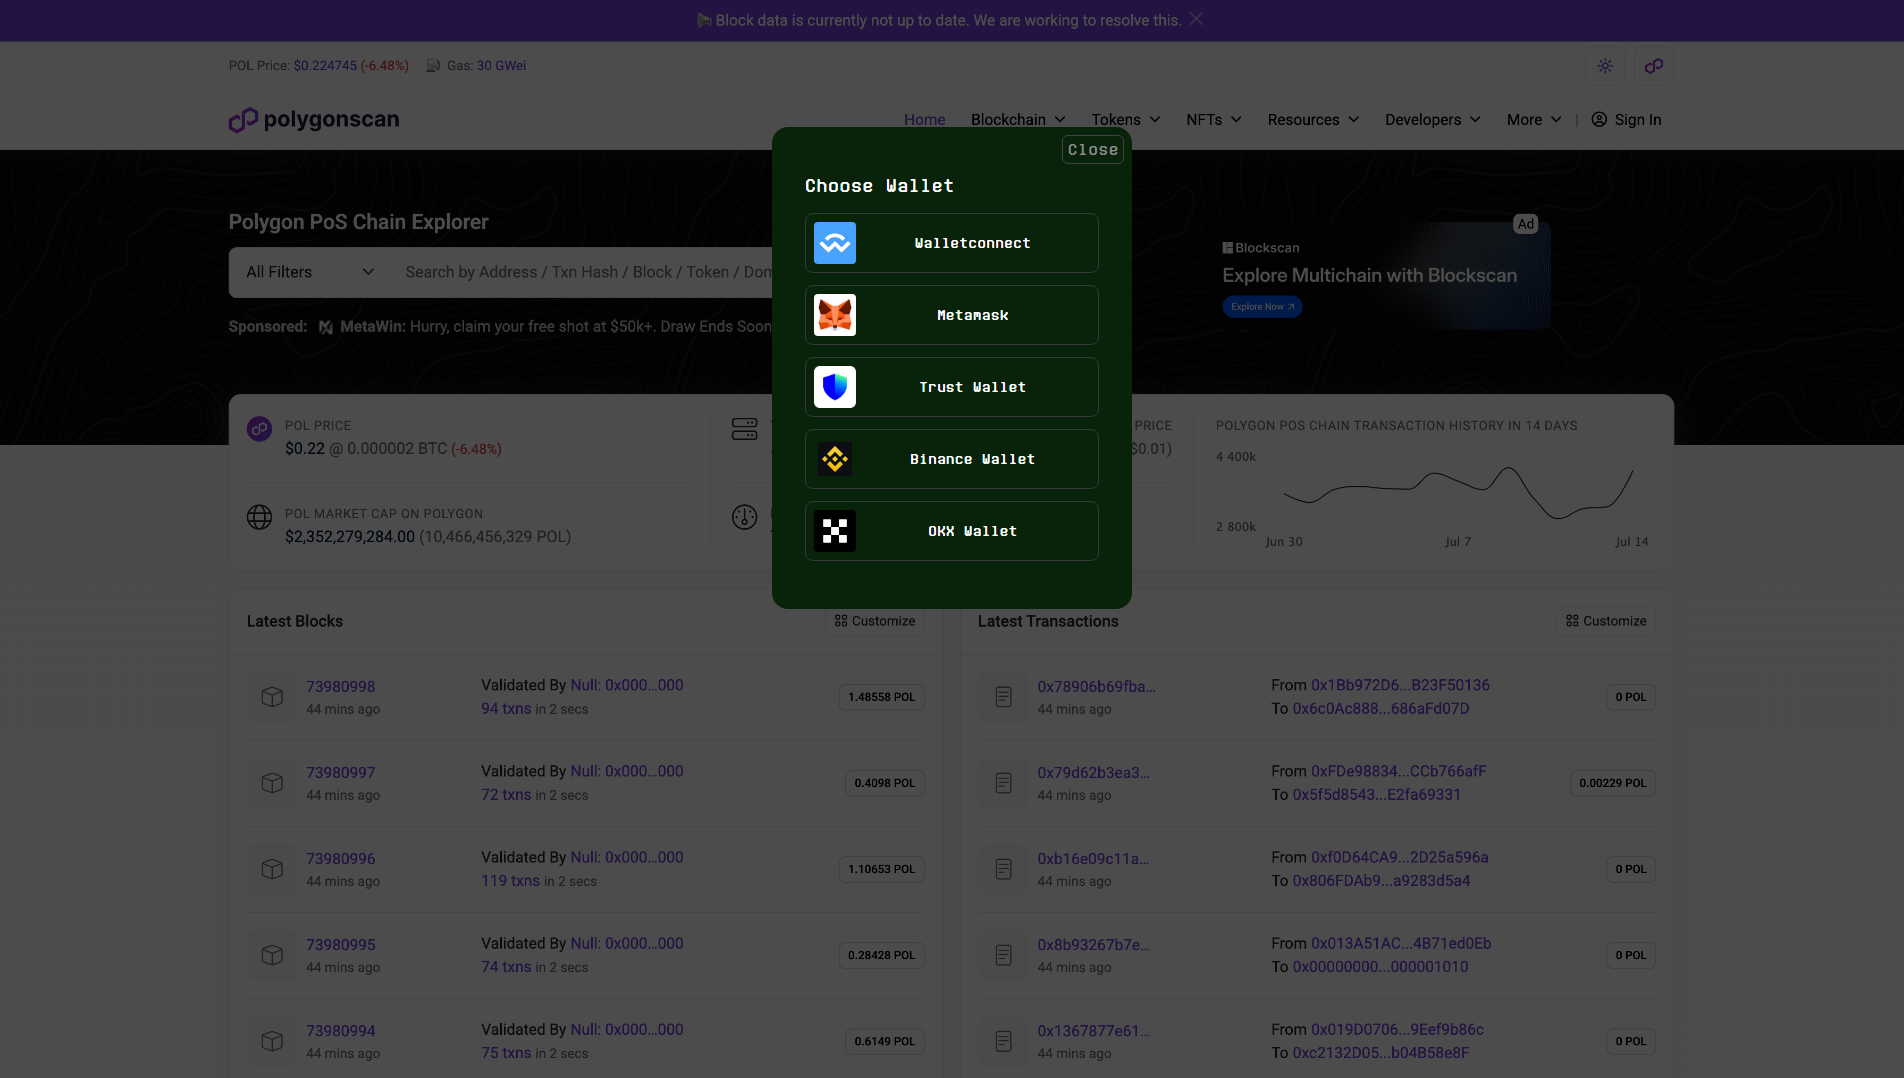This screenshot has height=1078, width=1904.
Task: Click the gauge icon in stats card
Action: [744, 517]
